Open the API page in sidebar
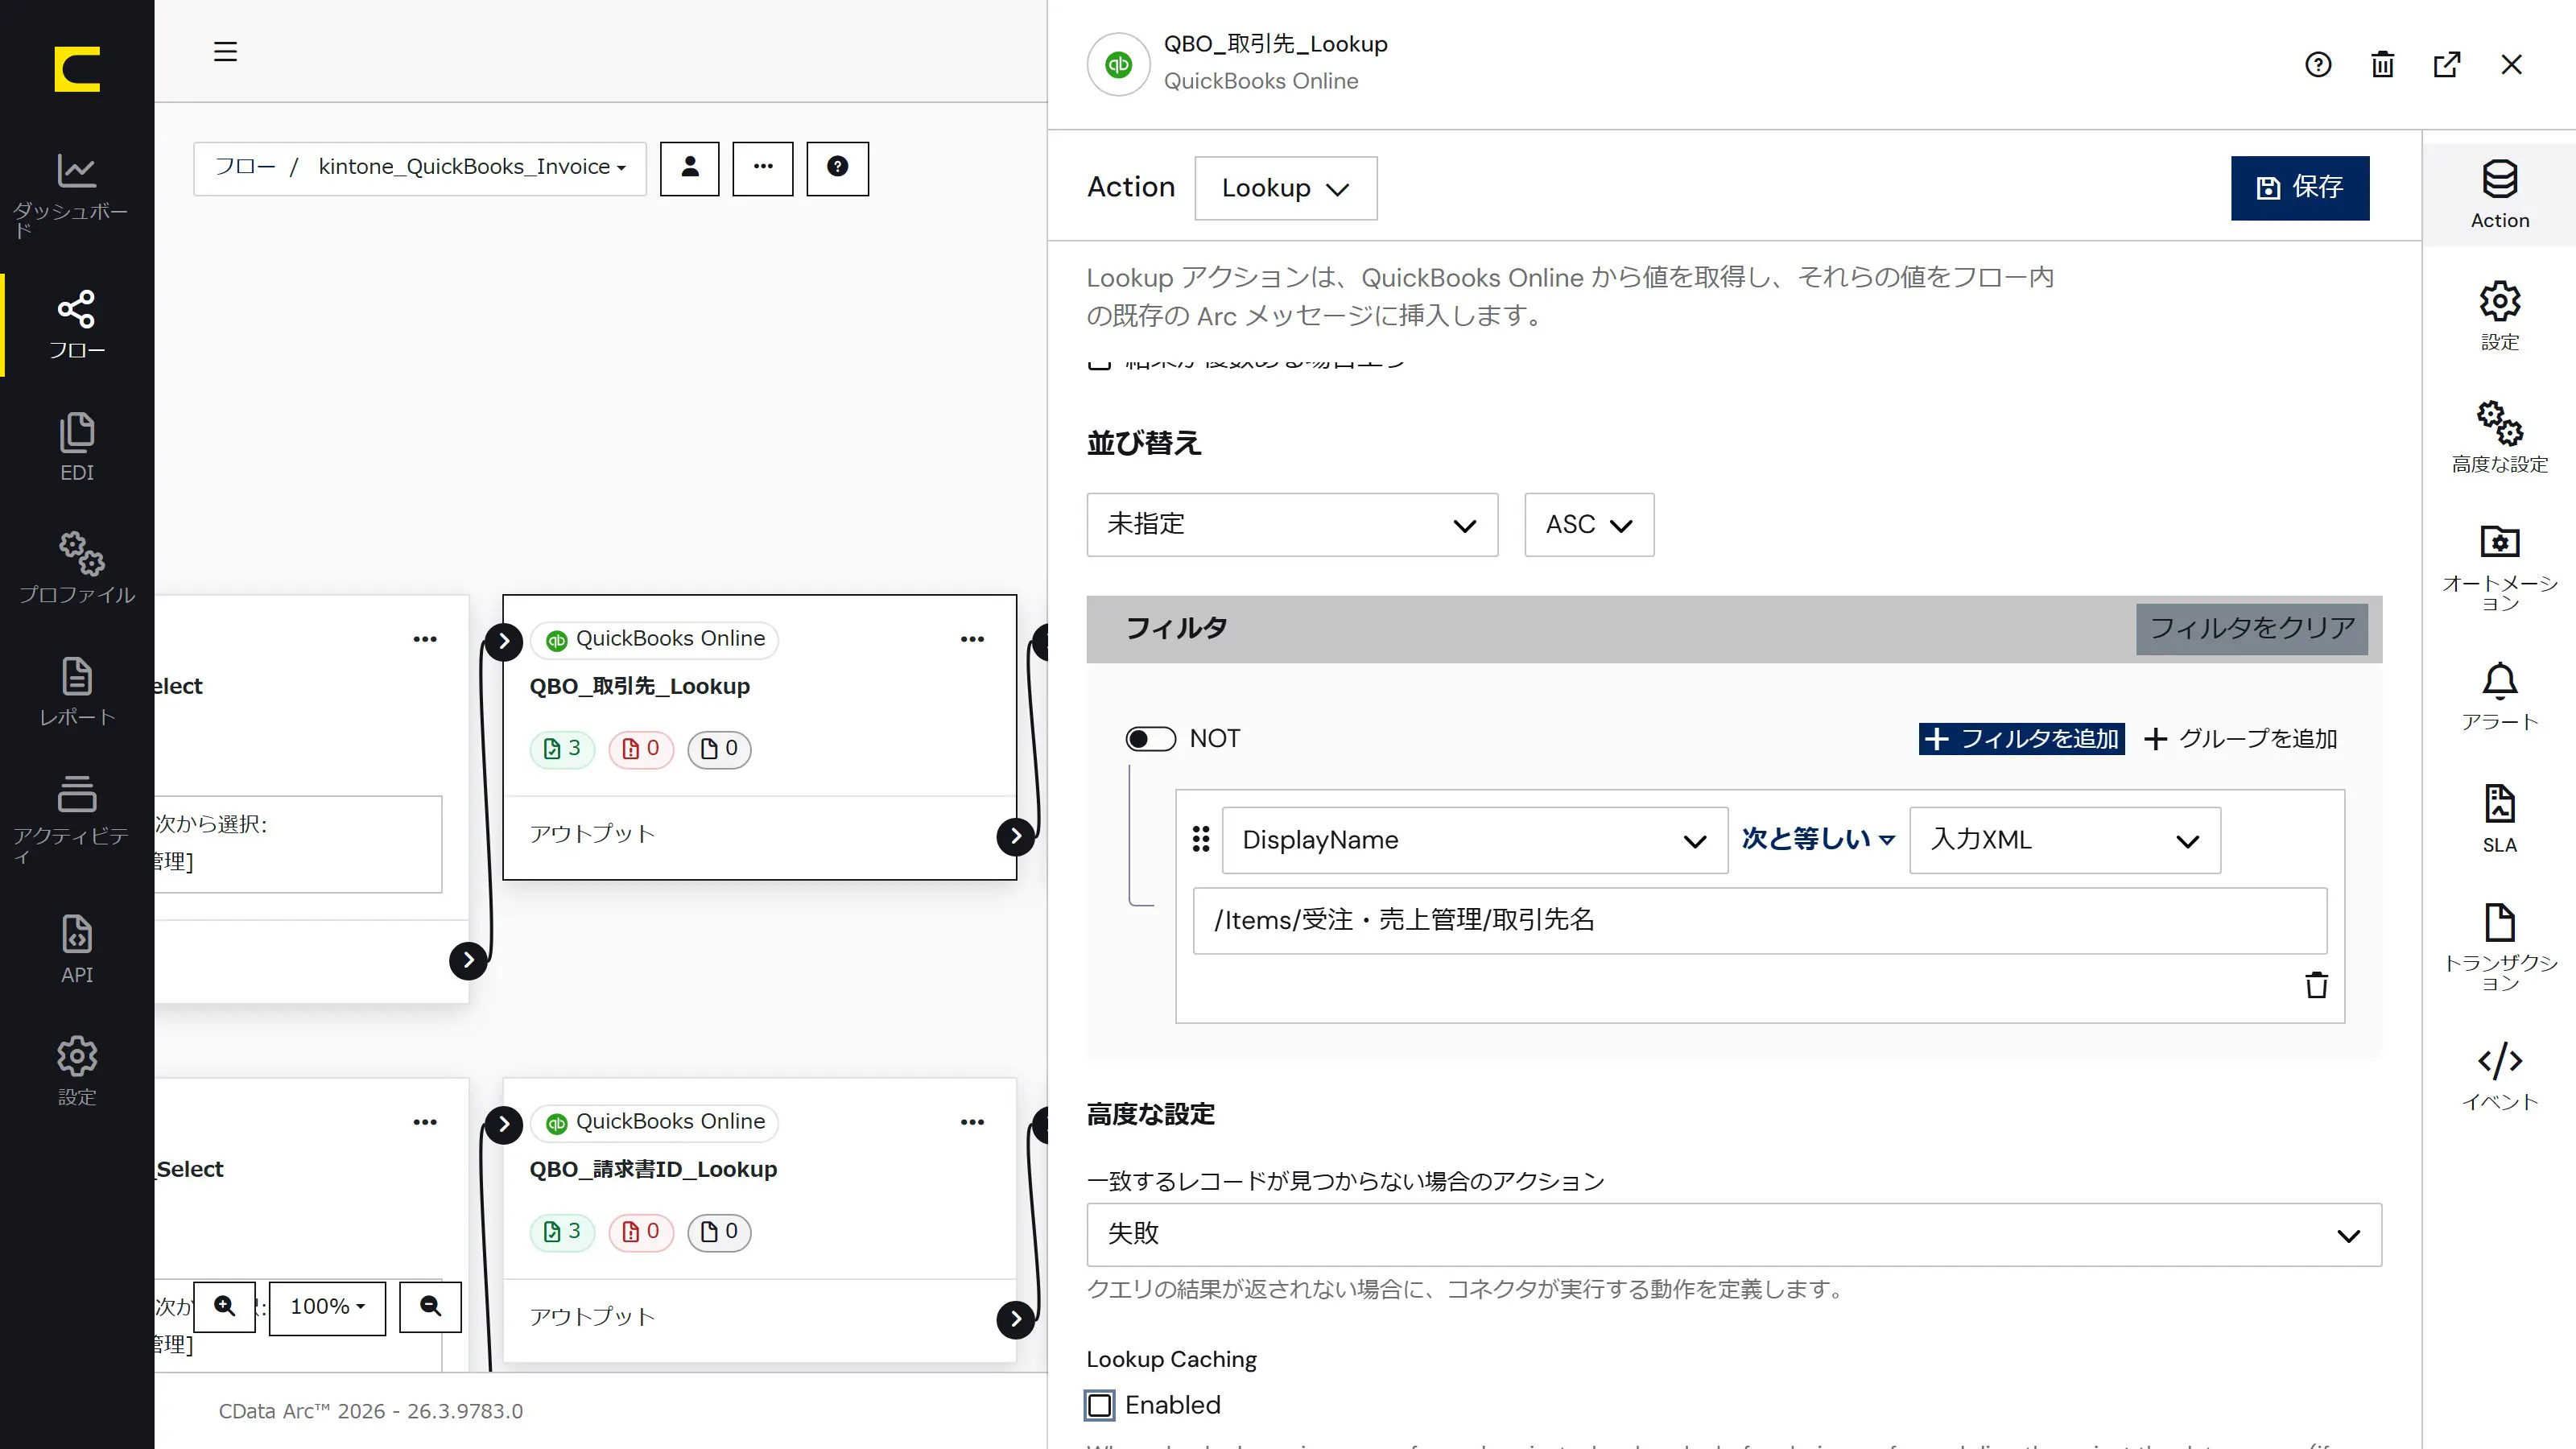This screenshot has width=2576, height=1449. pos(76,949)
